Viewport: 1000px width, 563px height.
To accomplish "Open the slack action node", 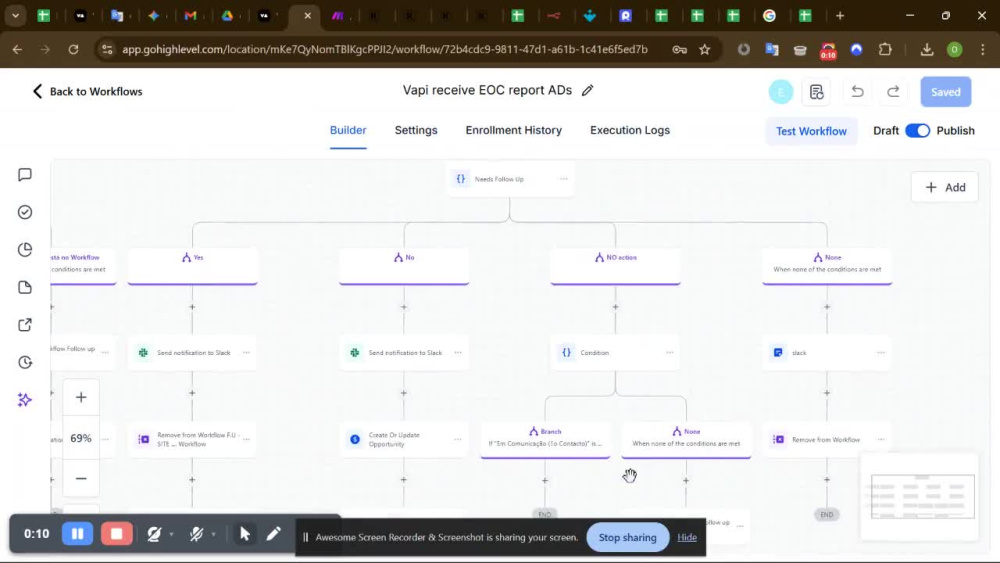I will (x=827, y=353).
